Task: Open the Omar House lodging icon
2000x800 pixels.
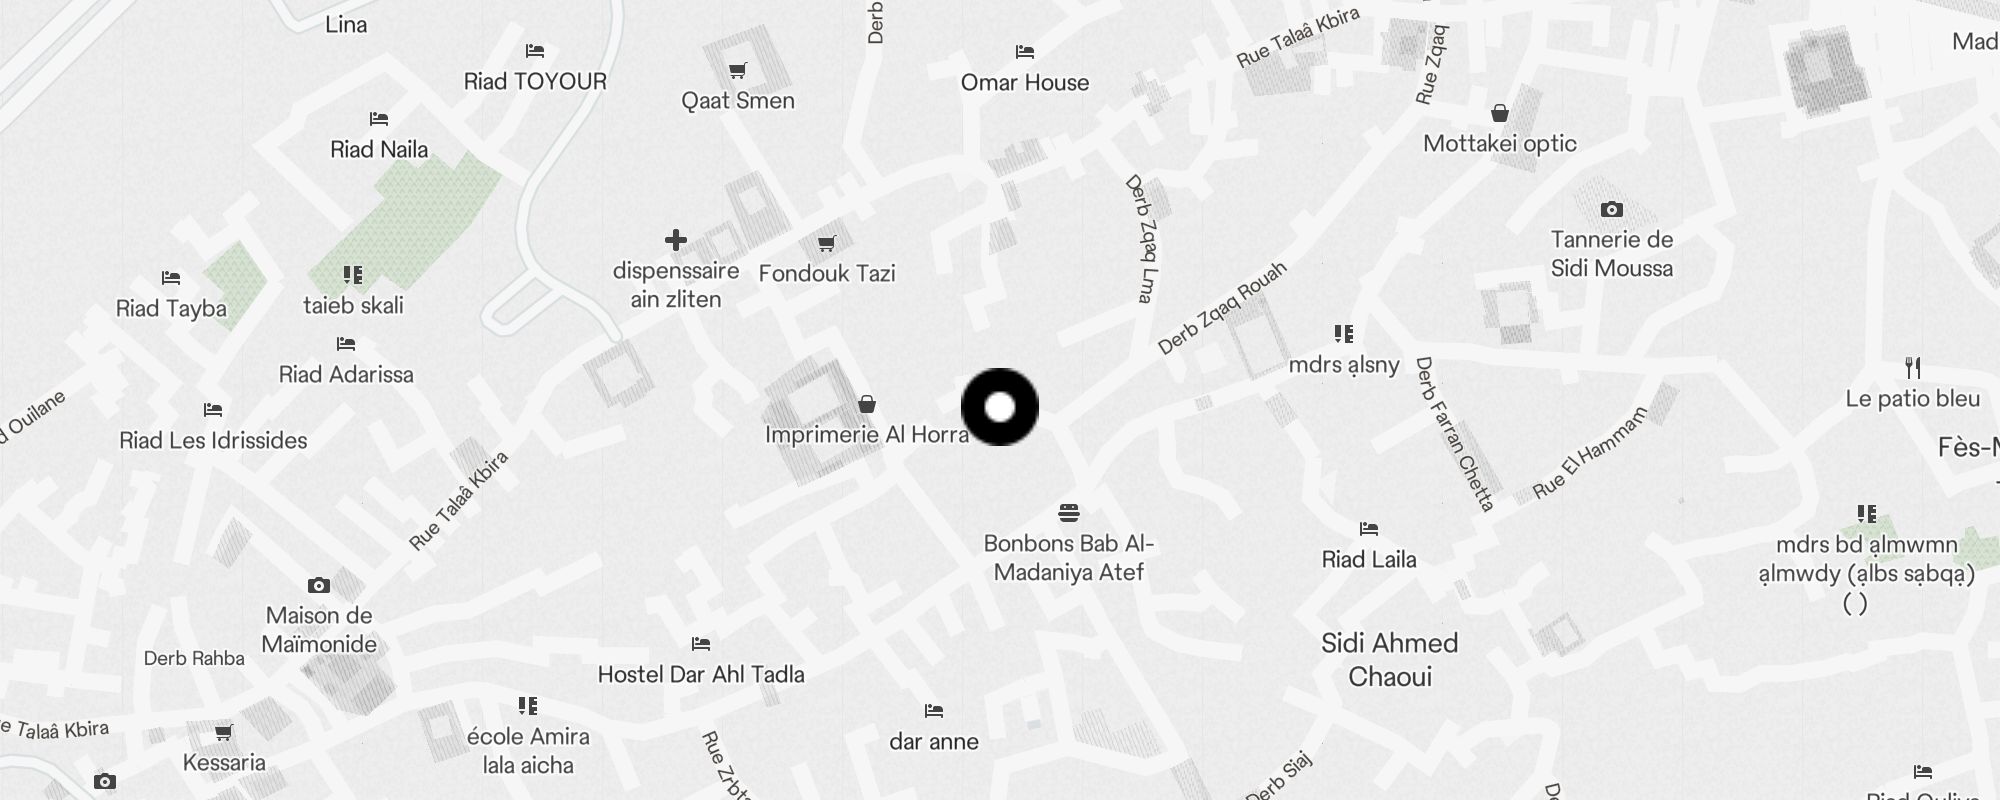Action: point(1025,52)
